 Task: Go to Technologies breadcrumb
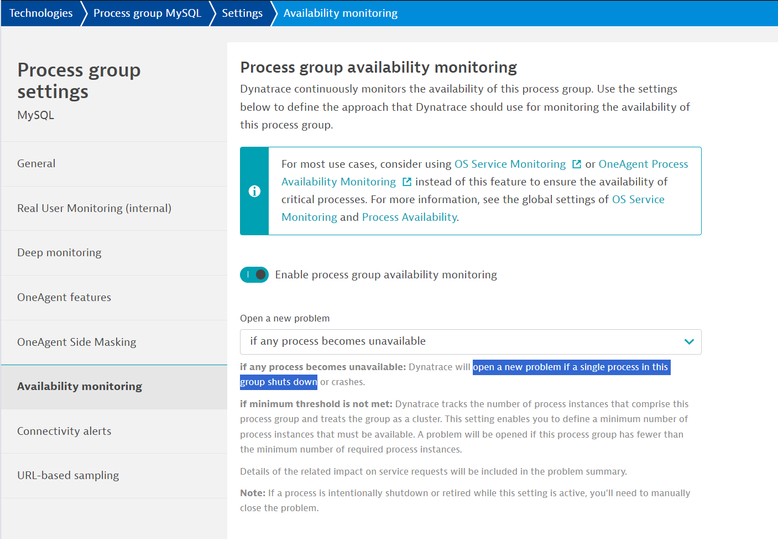tap(41, 13)
